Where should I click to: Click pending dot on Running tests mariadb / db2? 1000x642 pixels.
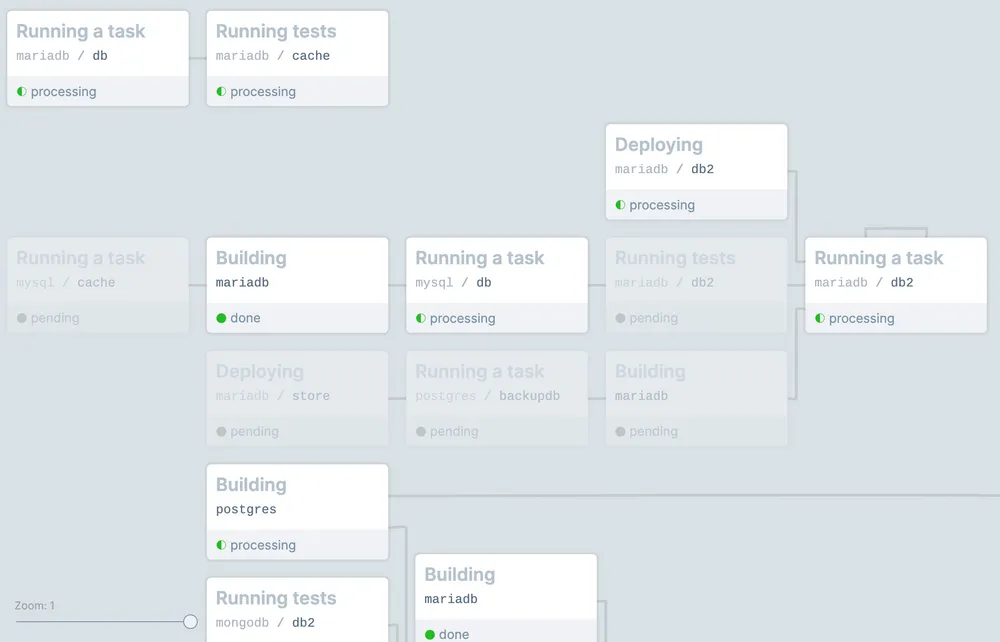(620, 318)
